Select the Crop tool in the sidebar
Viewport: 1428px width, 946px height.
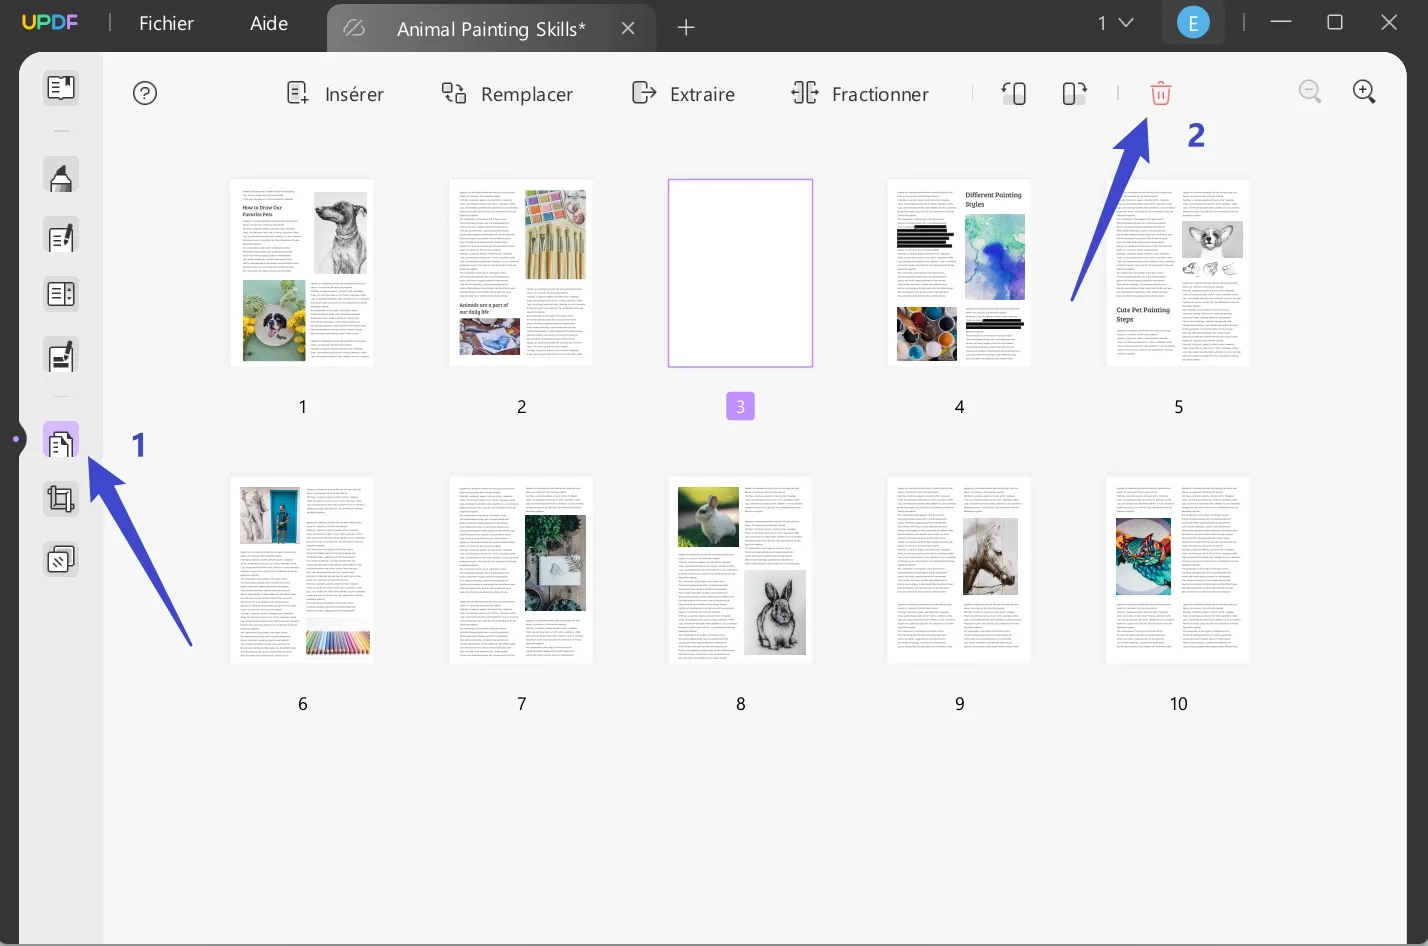[60, 498]
